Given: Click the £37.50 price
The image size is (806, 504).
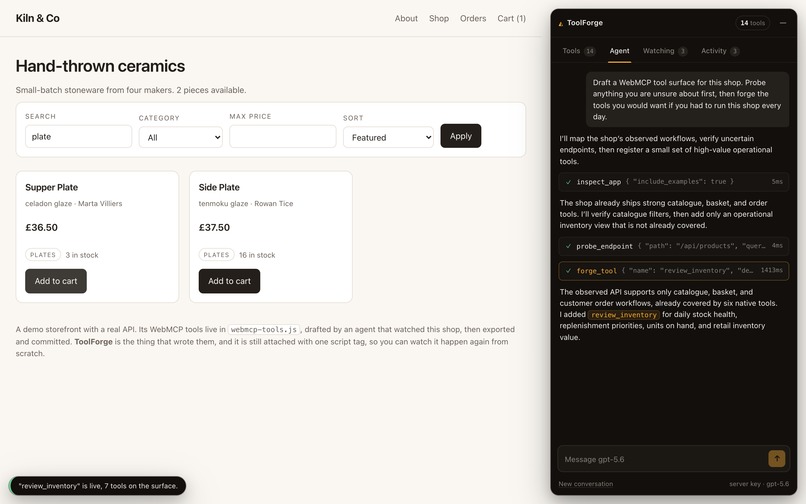Looking at the screenshot, I should coord(214,227).
